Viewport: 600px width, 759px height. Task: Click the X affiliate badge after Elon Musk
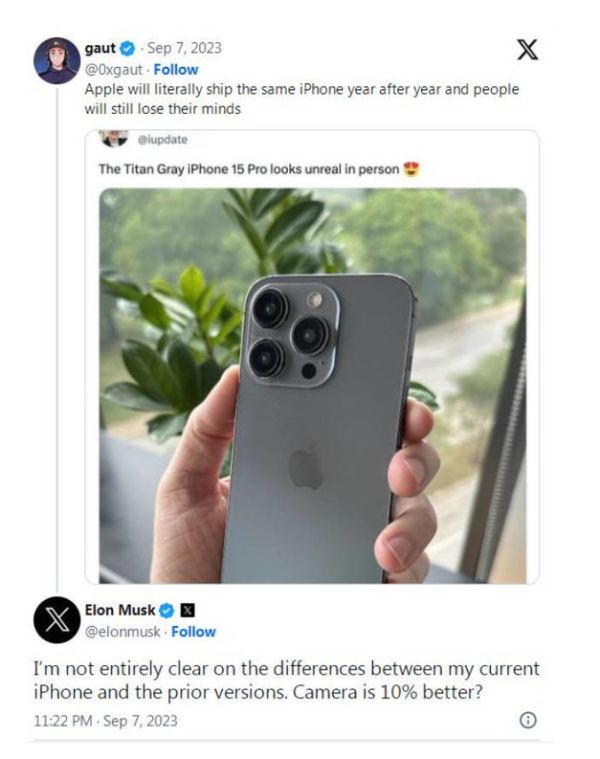188,611
